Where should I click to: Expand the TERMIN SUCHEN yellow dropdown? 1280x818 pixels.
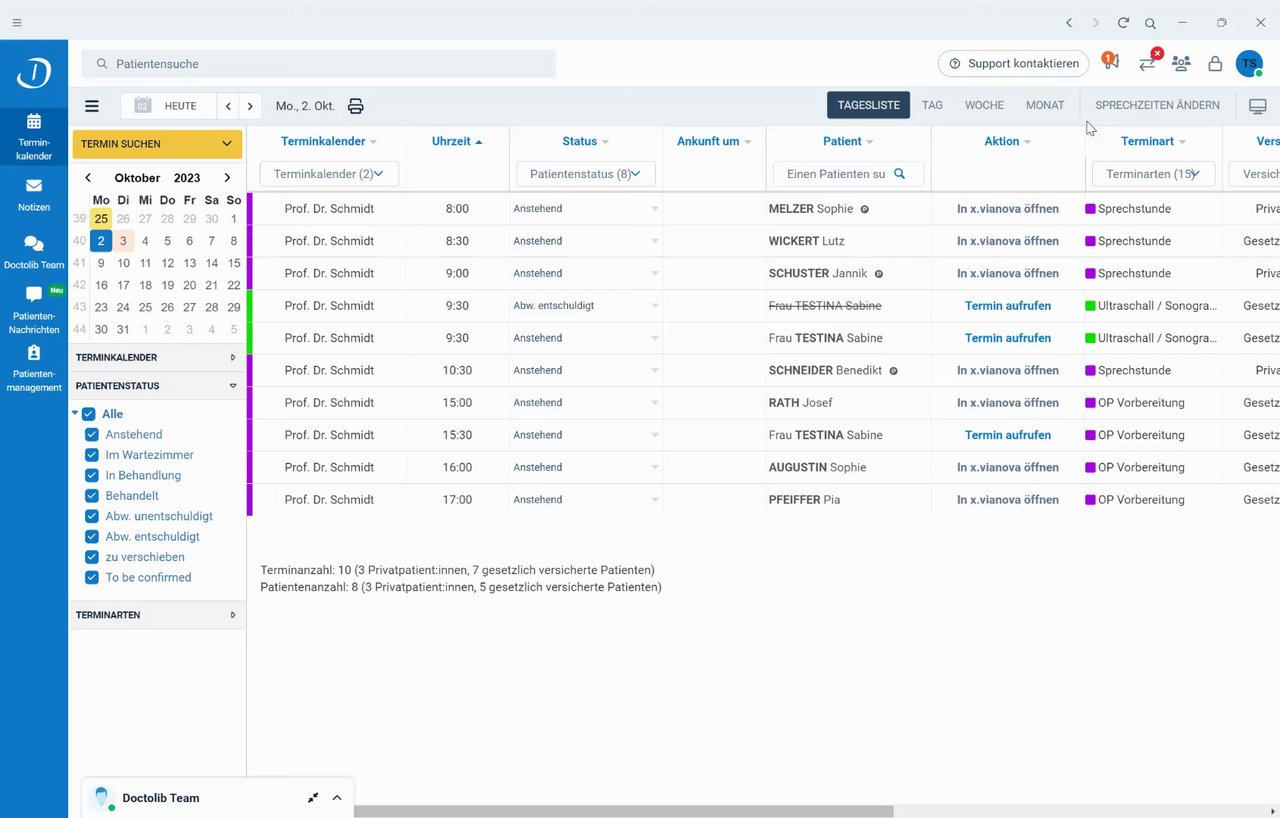coord(157,144)
